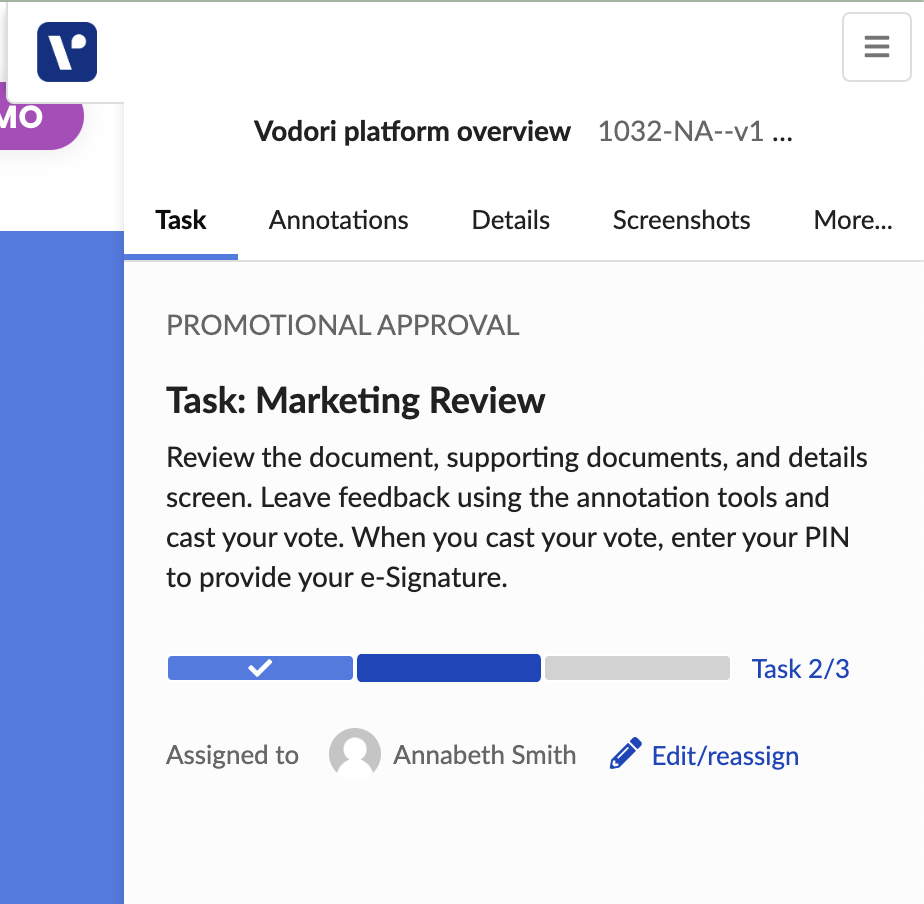Image resolution: width=924 pixels, height=904 pixels.
Task: Select the Task tab
Action: [x=180, y=220]
